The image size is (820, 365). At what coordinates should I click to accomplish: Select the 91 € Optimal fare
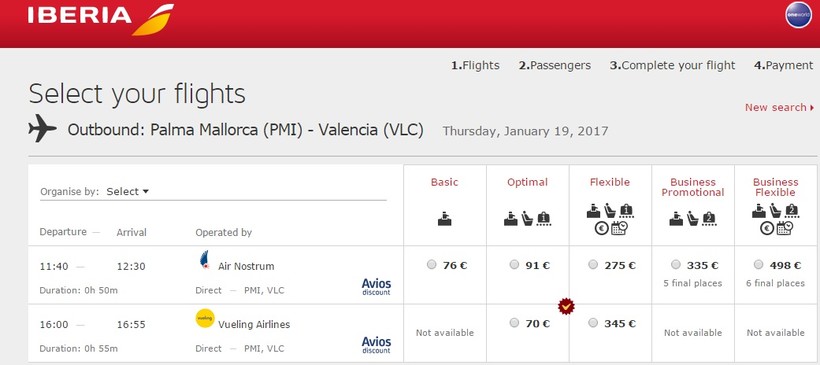[x=514, y=265]
